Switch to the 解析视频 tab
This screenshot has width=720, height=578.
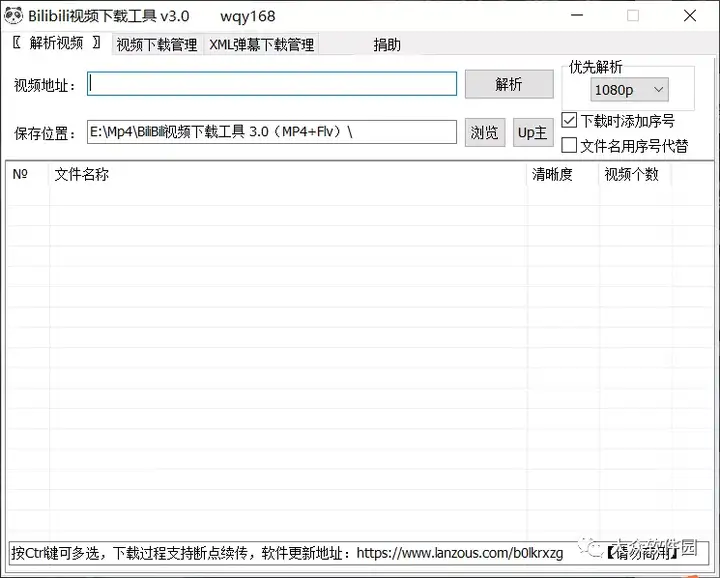pyautogui.click(x=56, y=43)
